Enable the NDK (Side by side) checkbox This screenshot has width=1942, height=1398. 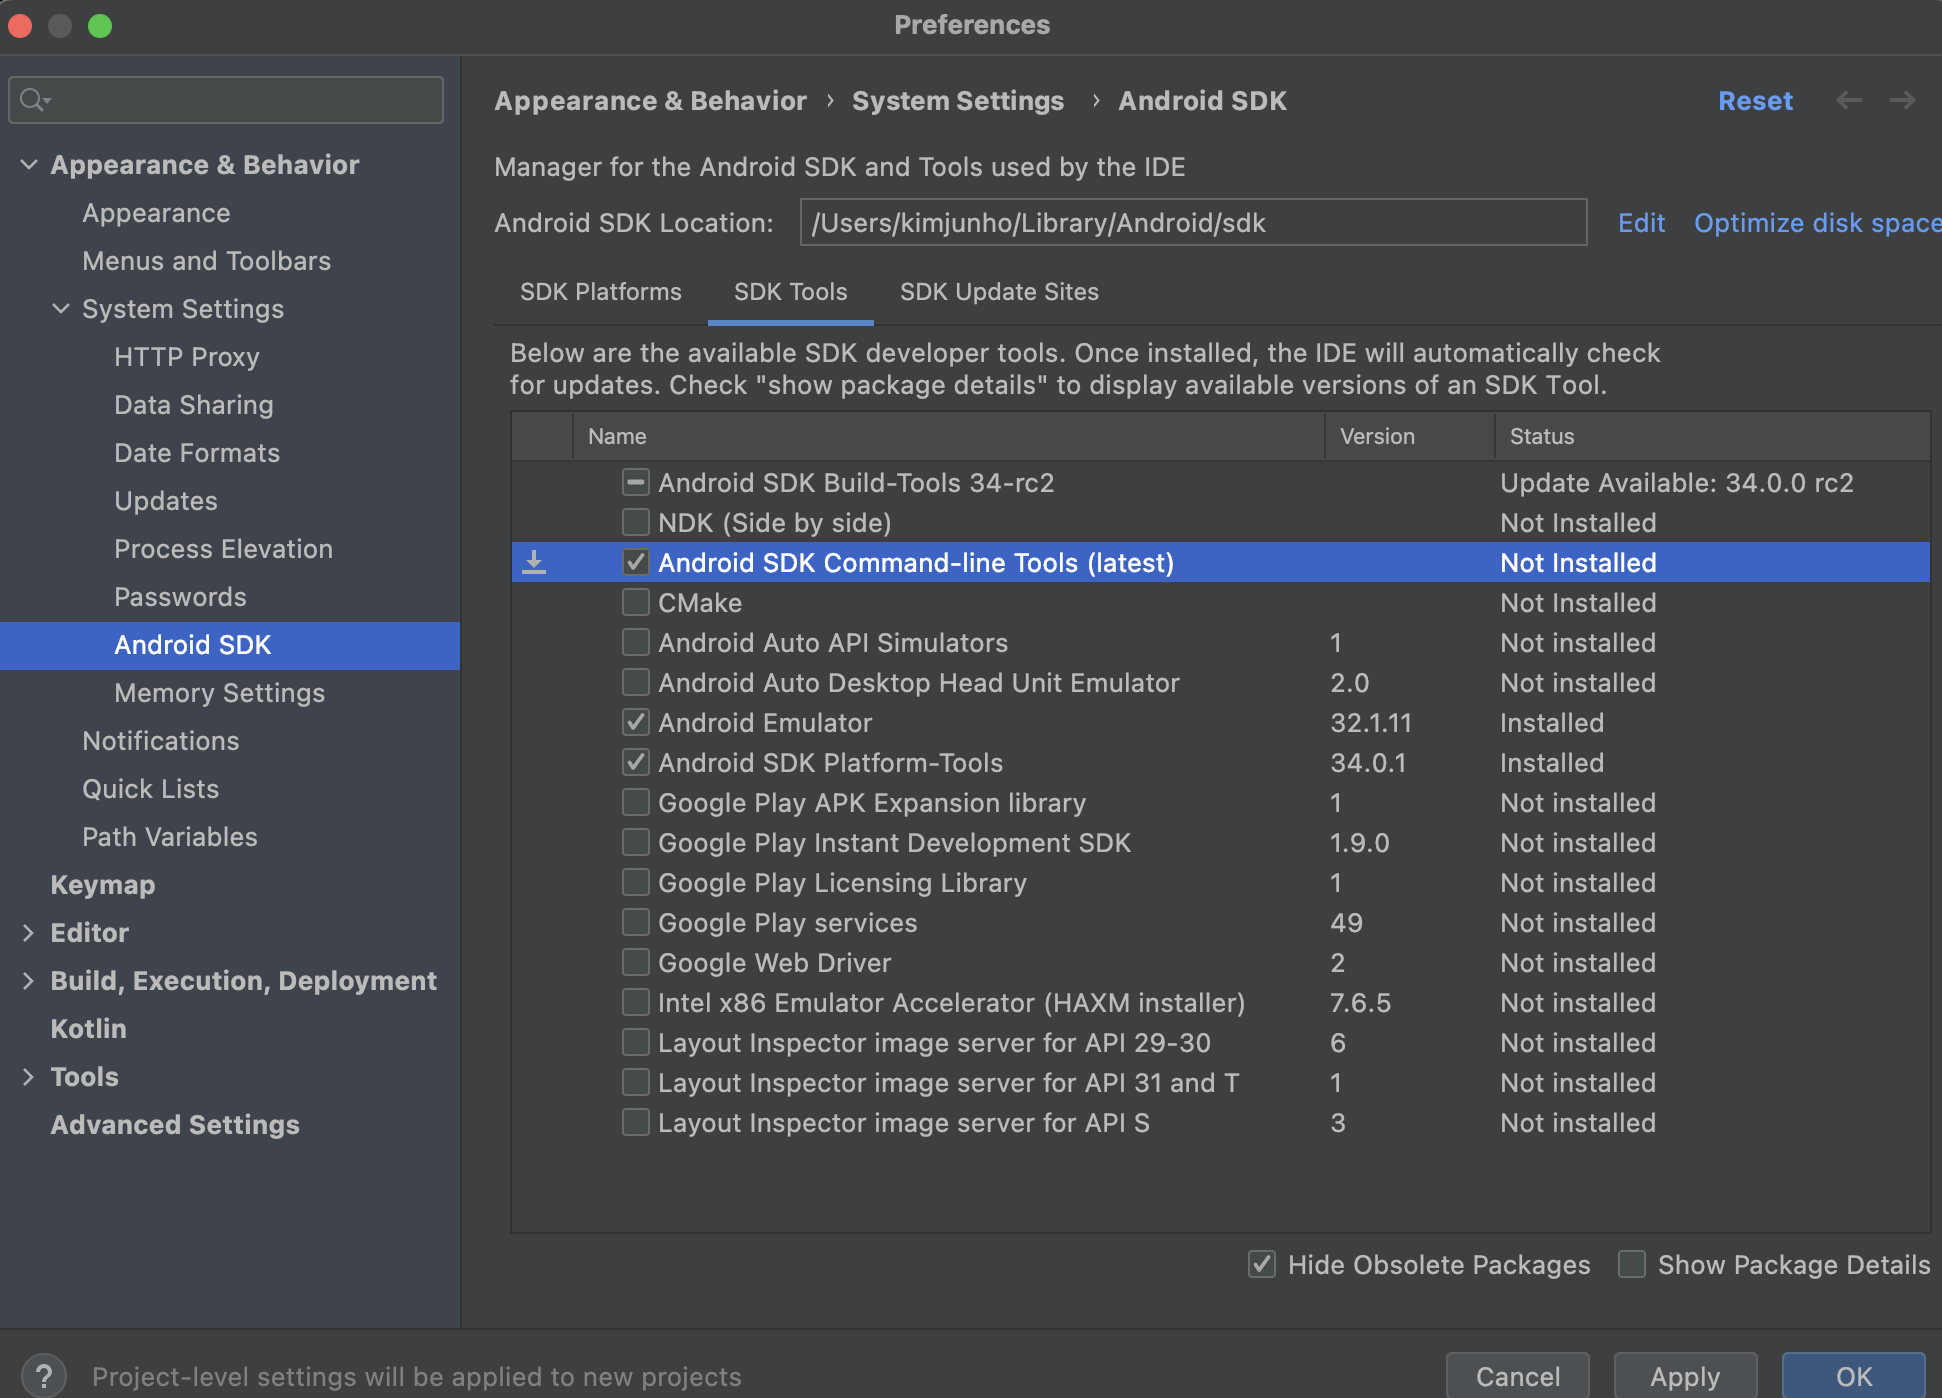pyautogui.click(x=635, y=522)
